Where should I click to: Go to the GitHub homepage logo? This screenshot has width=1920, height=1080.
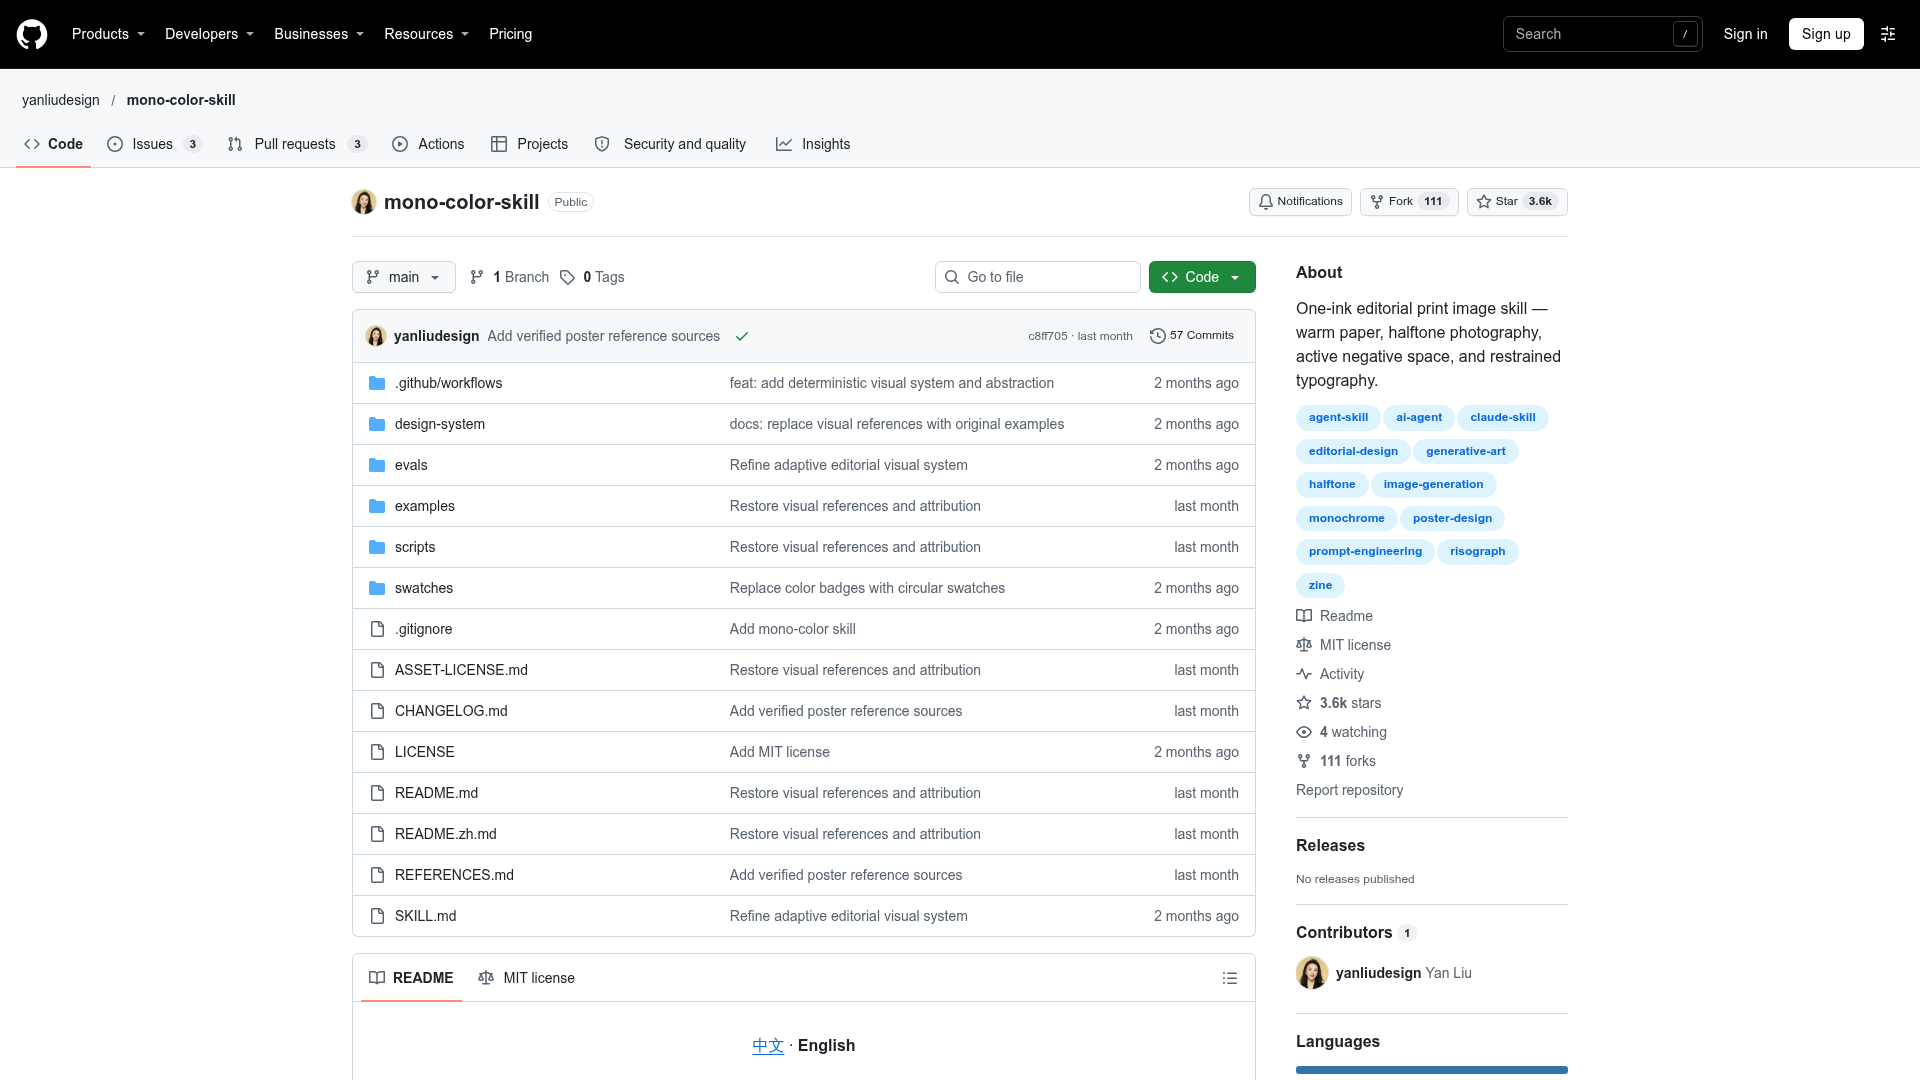32,34
